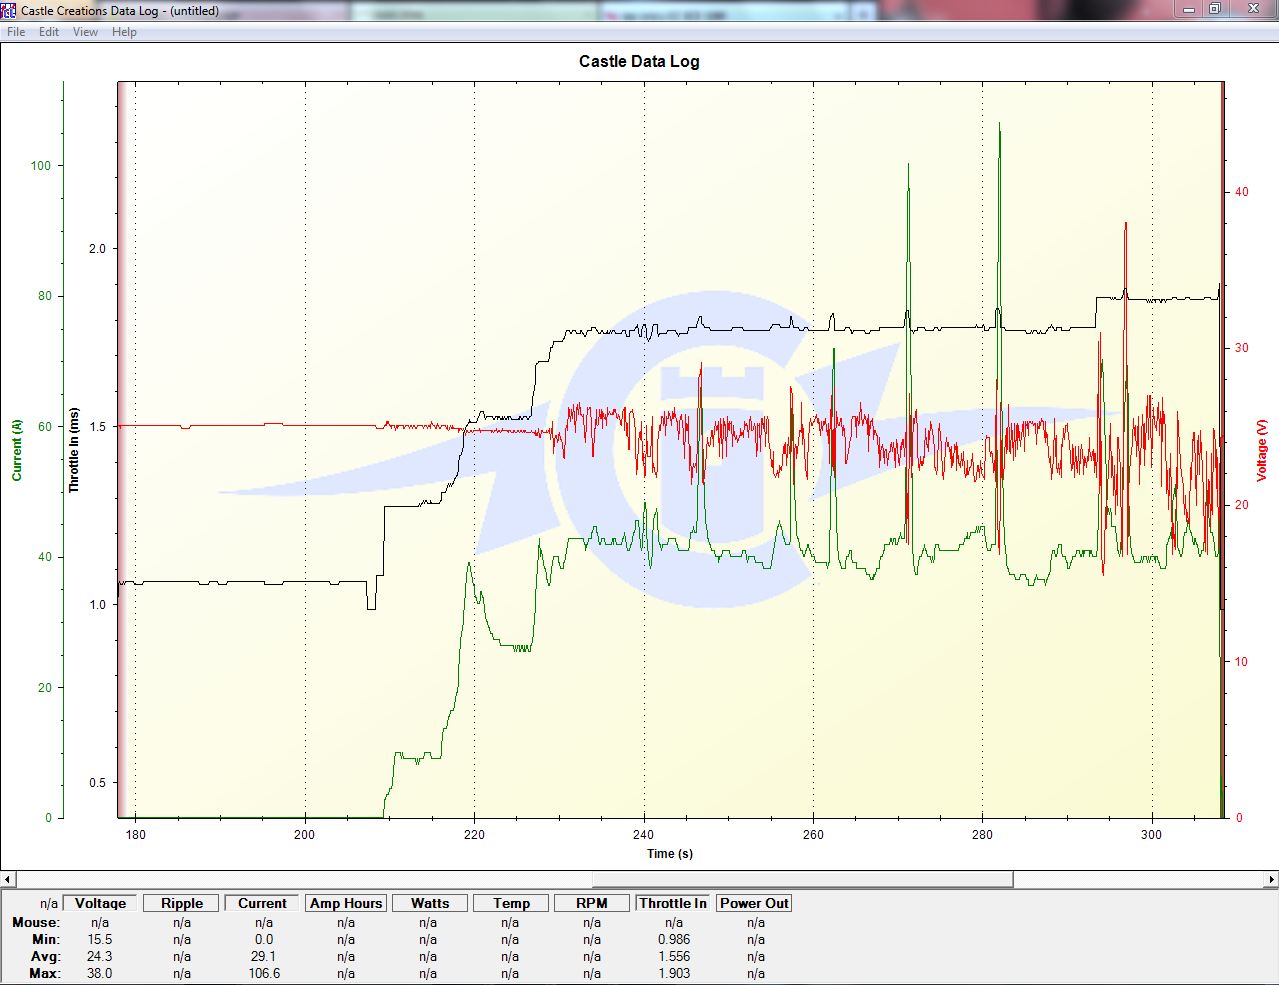Close the Castle Data Log window
Viewport: 1279px width, 985px height.
pos(1251,8)
